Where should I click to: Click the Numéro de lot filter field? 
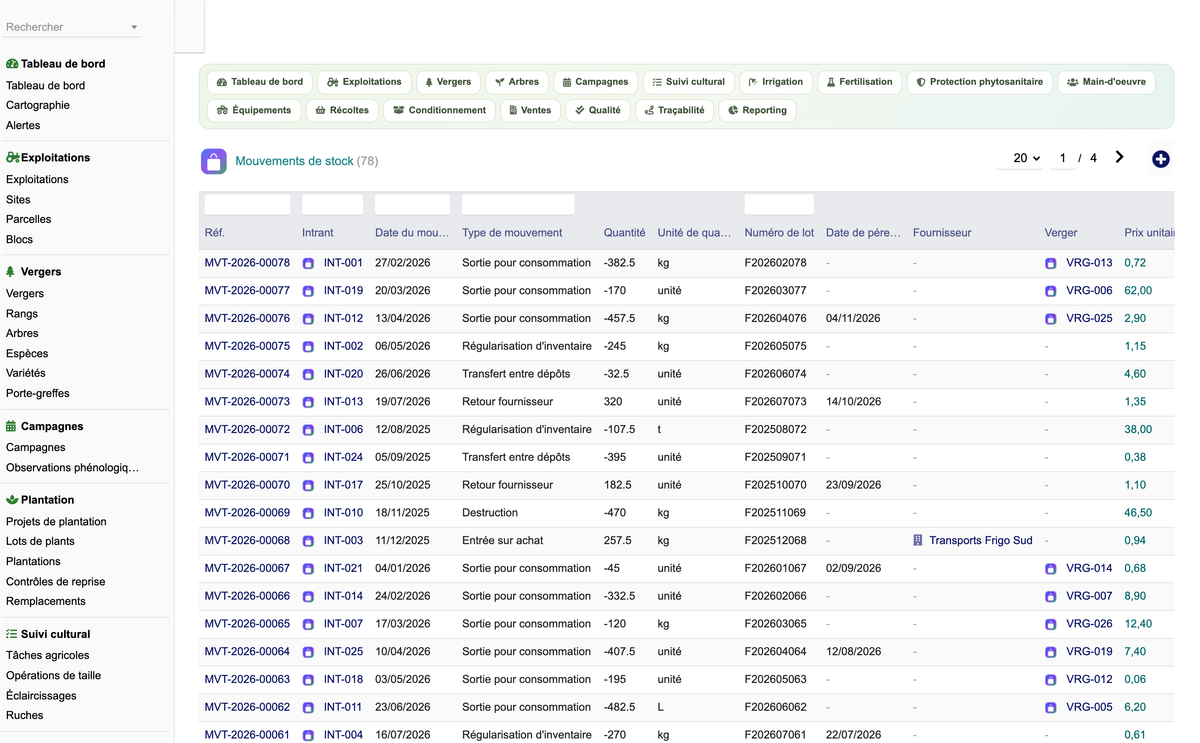[779, 204]
